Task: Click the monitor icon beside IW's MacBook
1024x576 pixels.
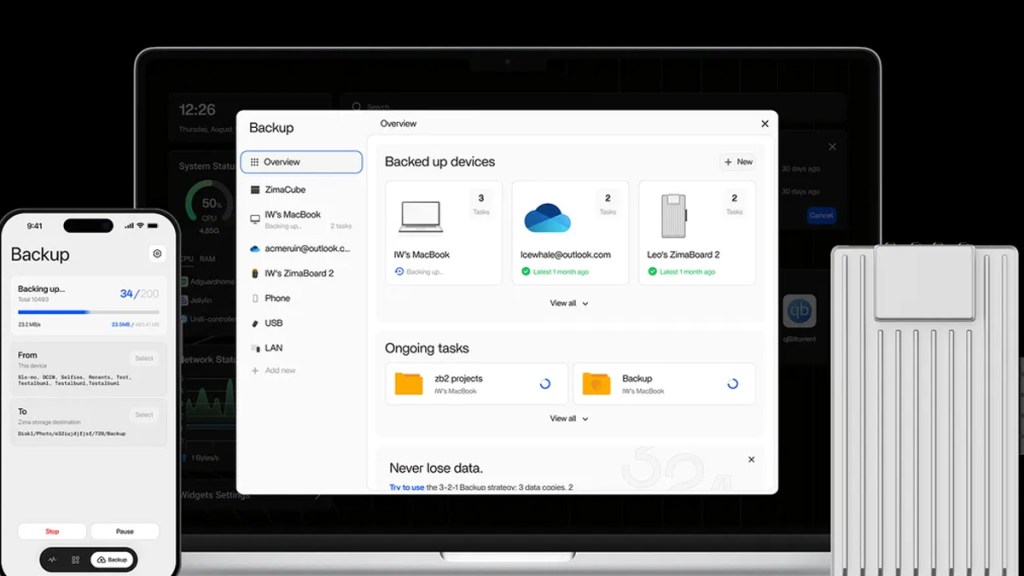Action: tap(255, 219)
